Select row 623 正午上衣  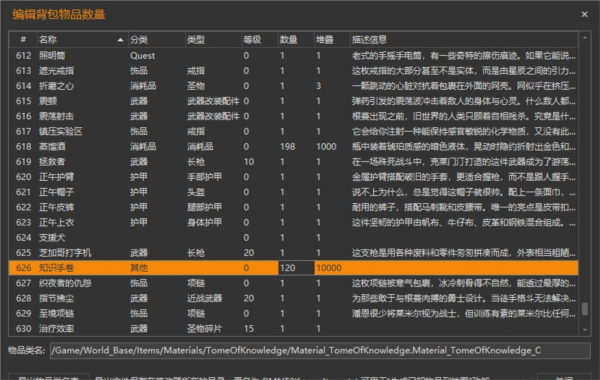(293, 222)
